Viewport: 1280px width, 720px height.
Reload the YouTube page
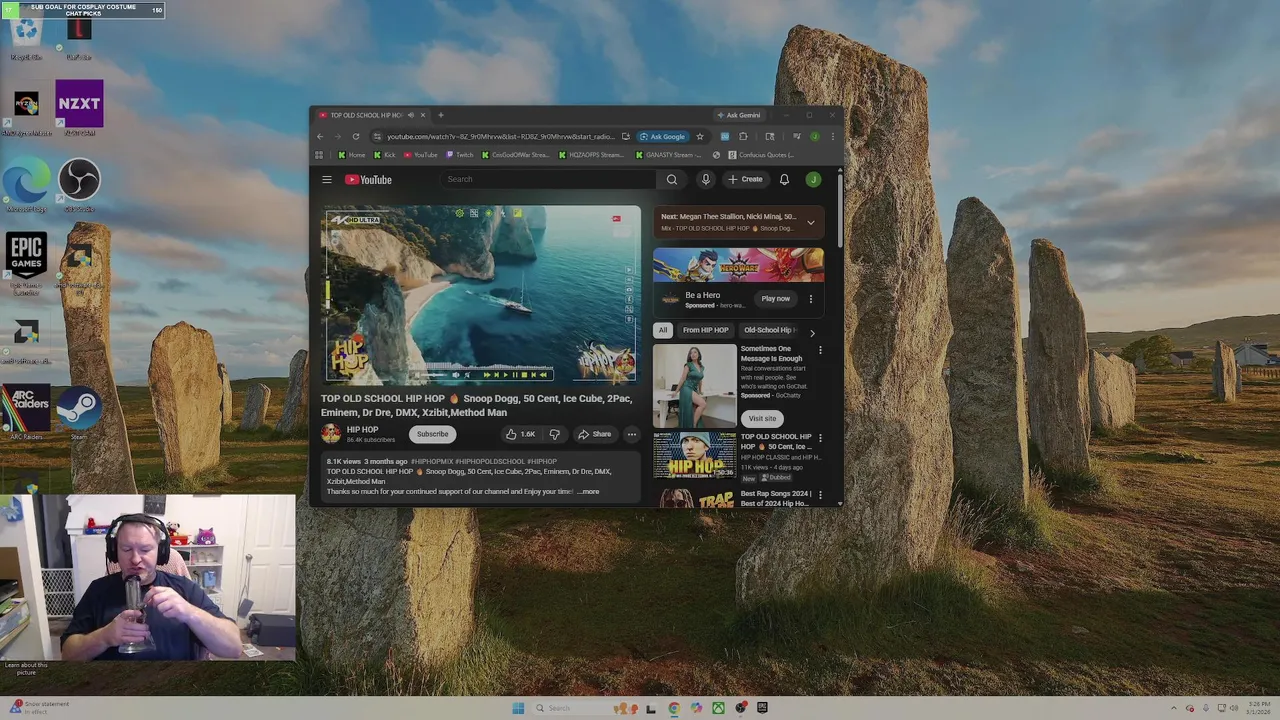[355, 136]
